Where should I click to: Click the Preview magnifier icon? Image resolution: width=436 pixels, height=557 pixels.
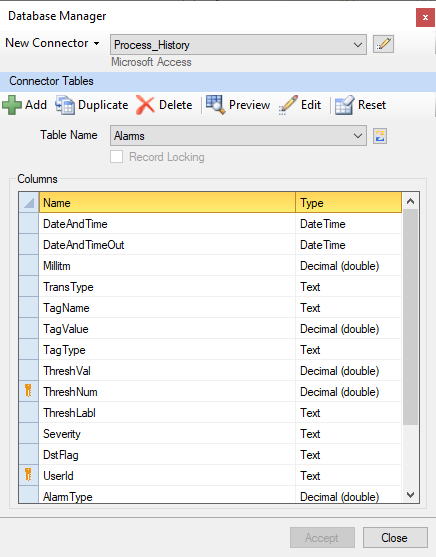tap(216, 105)
